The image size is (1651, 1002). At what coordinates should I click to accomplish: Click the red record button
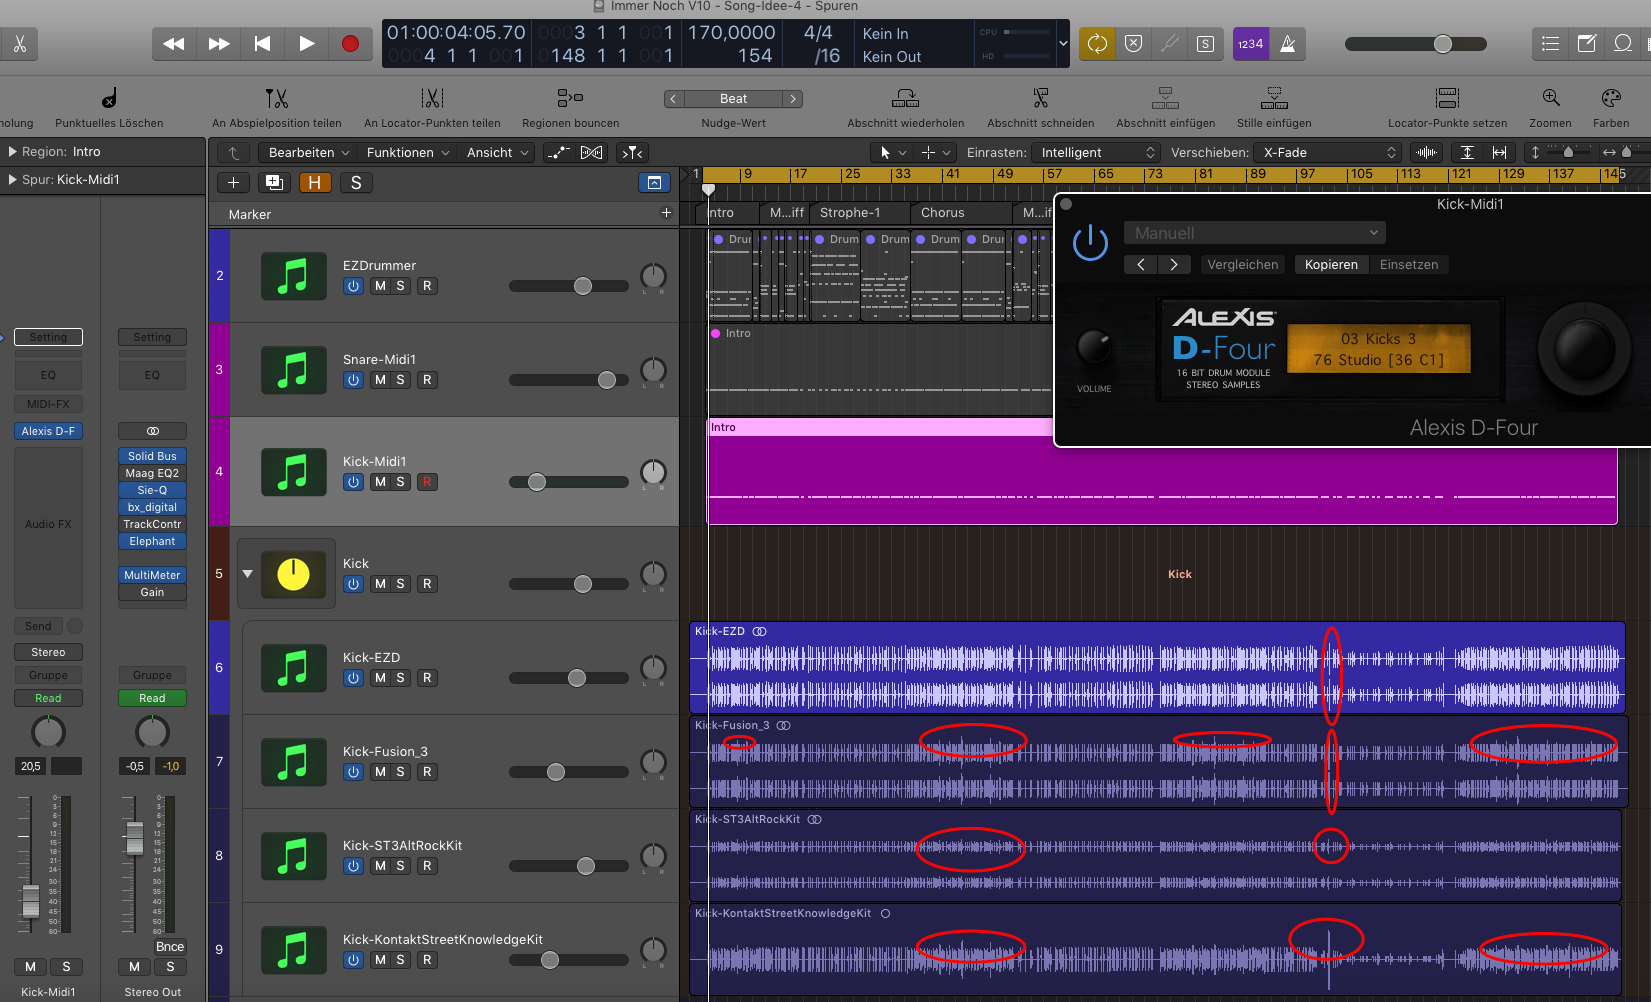pos(350,44)
